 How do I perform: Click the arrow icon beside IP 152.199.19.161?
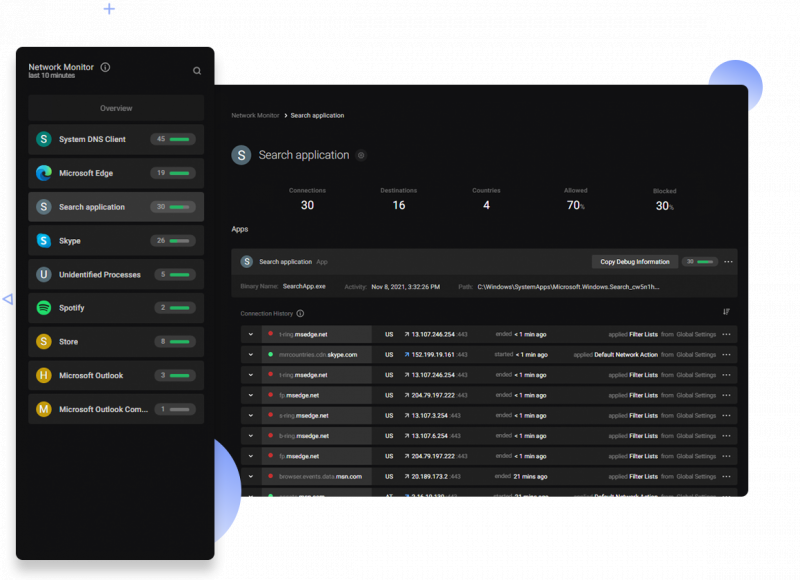pos(407,355)
